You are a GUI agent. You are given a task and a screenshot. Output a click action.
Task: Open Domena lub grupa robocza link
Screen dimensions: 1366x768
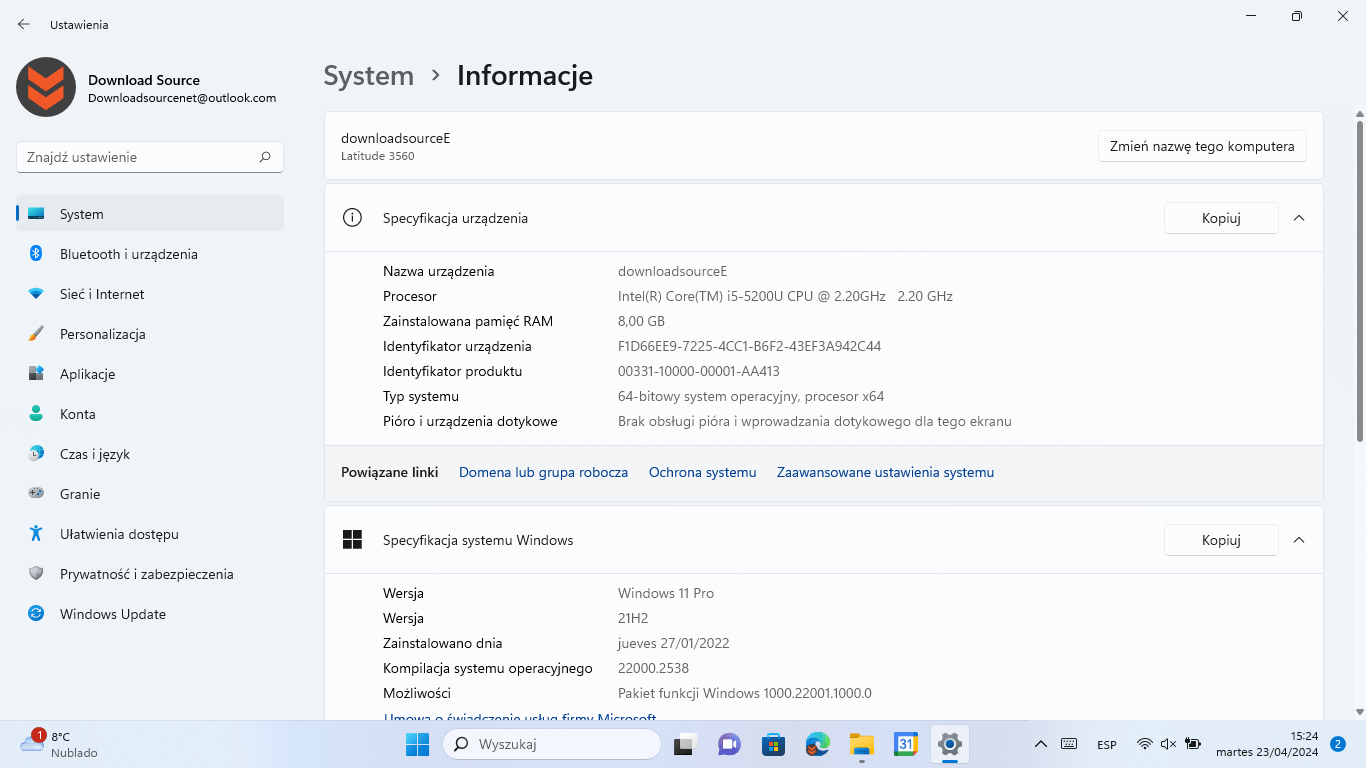click(x=543, y=472)
